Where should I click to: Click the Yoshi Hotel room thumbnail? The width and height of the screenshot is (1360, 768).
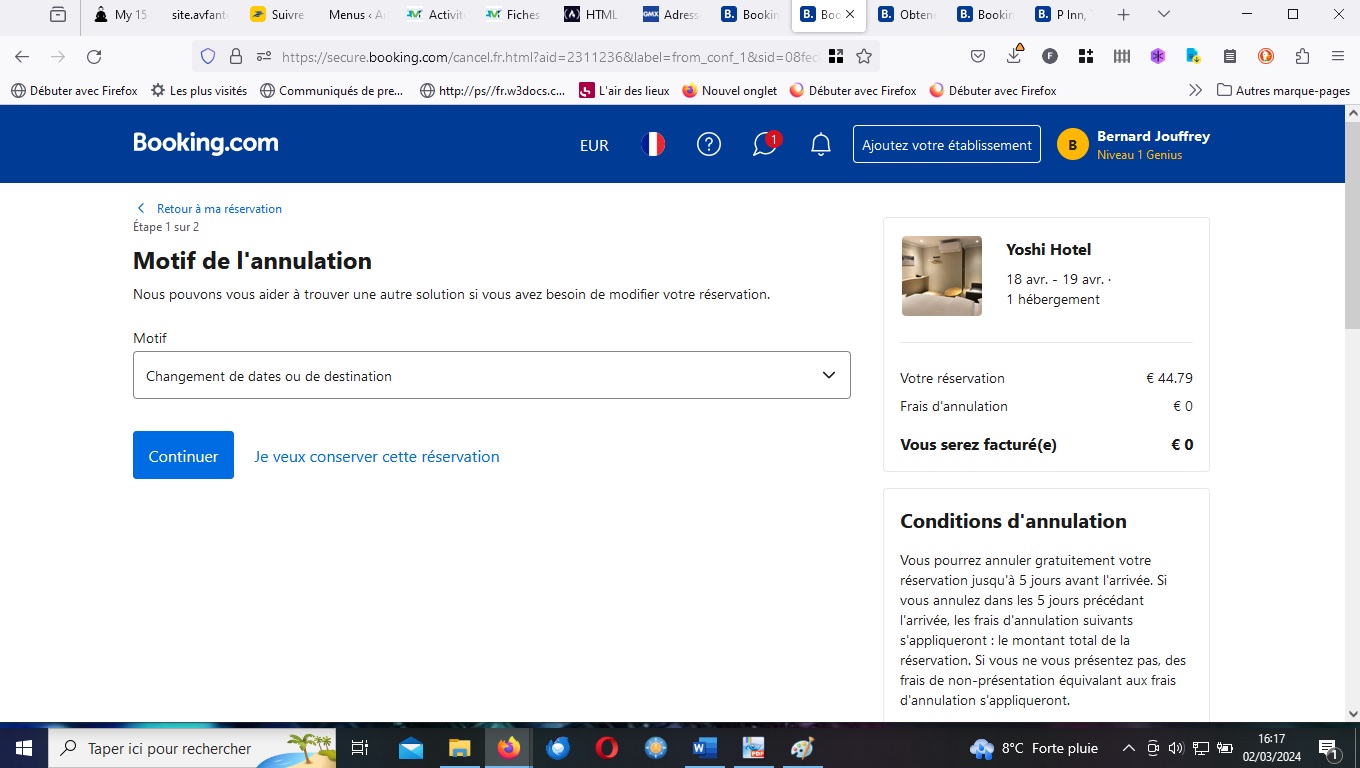tap(941, 276)
